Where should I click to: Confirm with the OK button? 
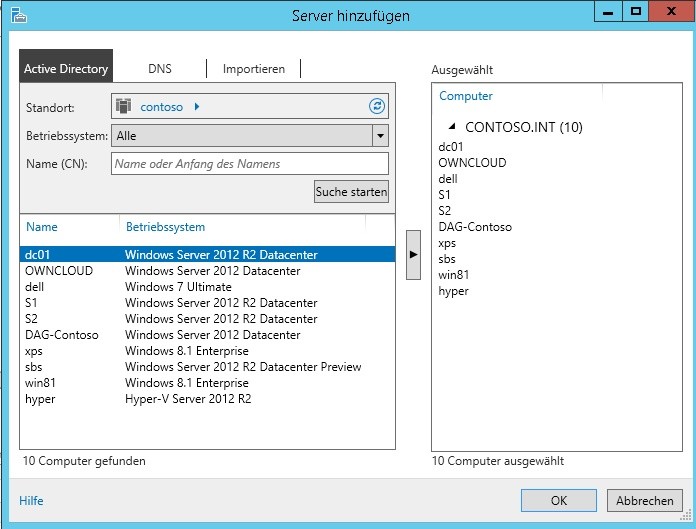click(558, 501)
